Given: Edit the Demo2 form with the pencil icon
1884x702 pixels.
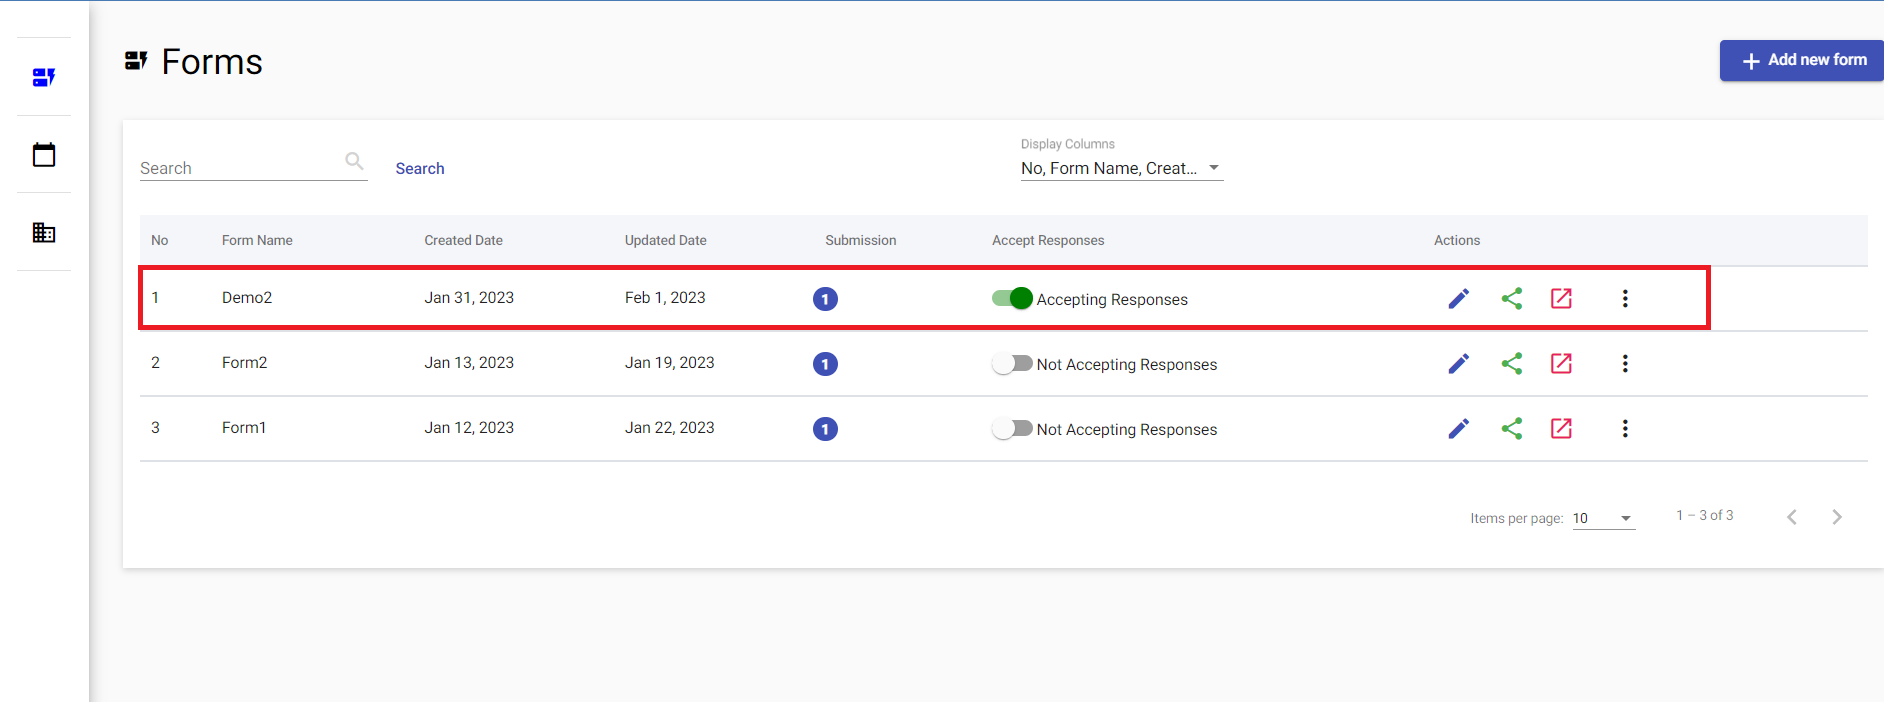Looking at the screenshot, I should coord(1459,298).
